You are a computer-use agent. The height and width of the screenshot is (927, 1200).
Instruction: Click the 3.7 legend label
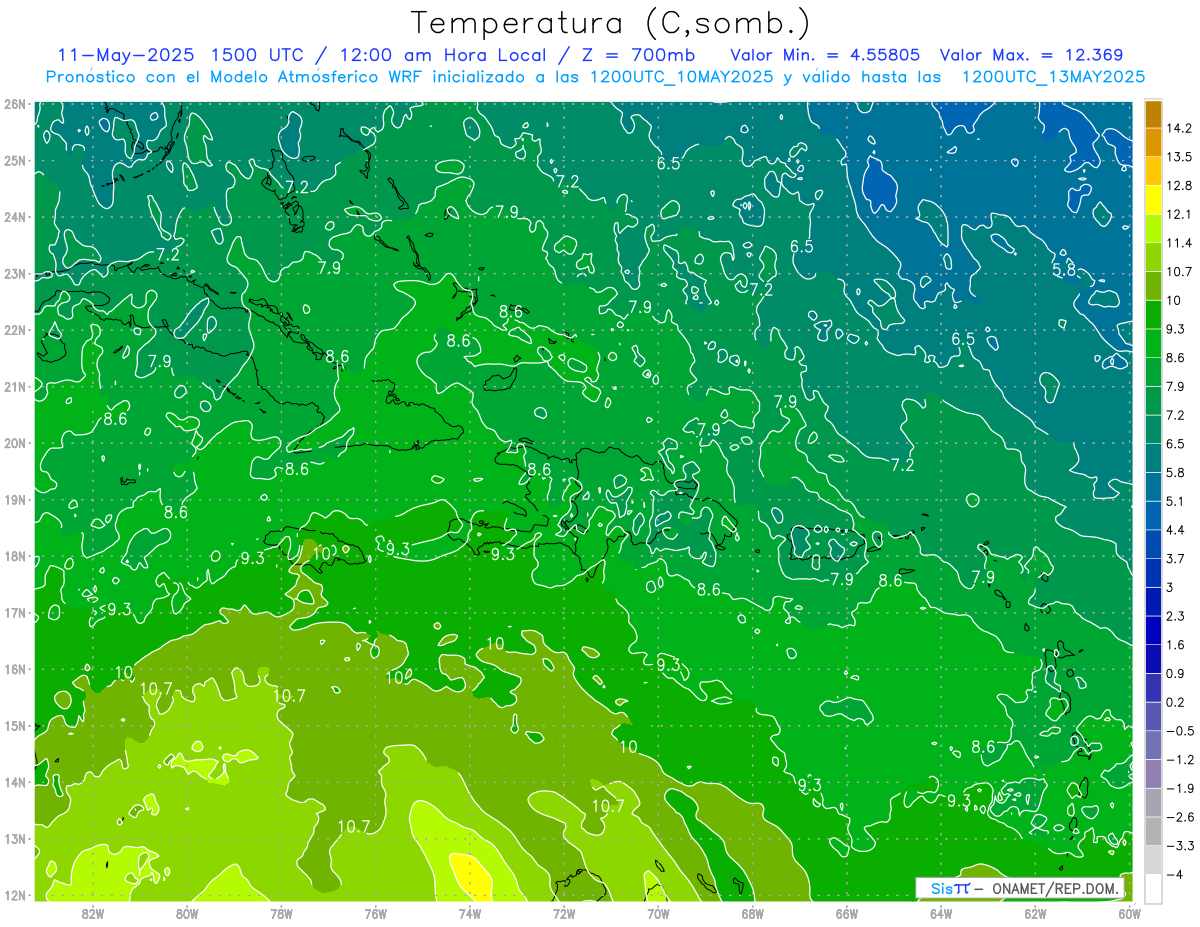pos(1175,559)
